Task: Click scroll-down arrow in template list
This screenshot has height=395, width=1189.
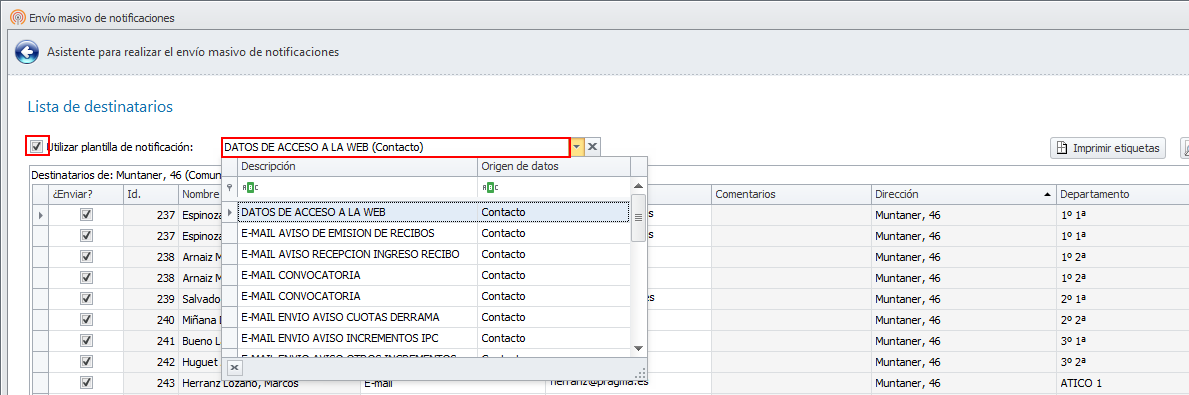Action: click(638, 347)
